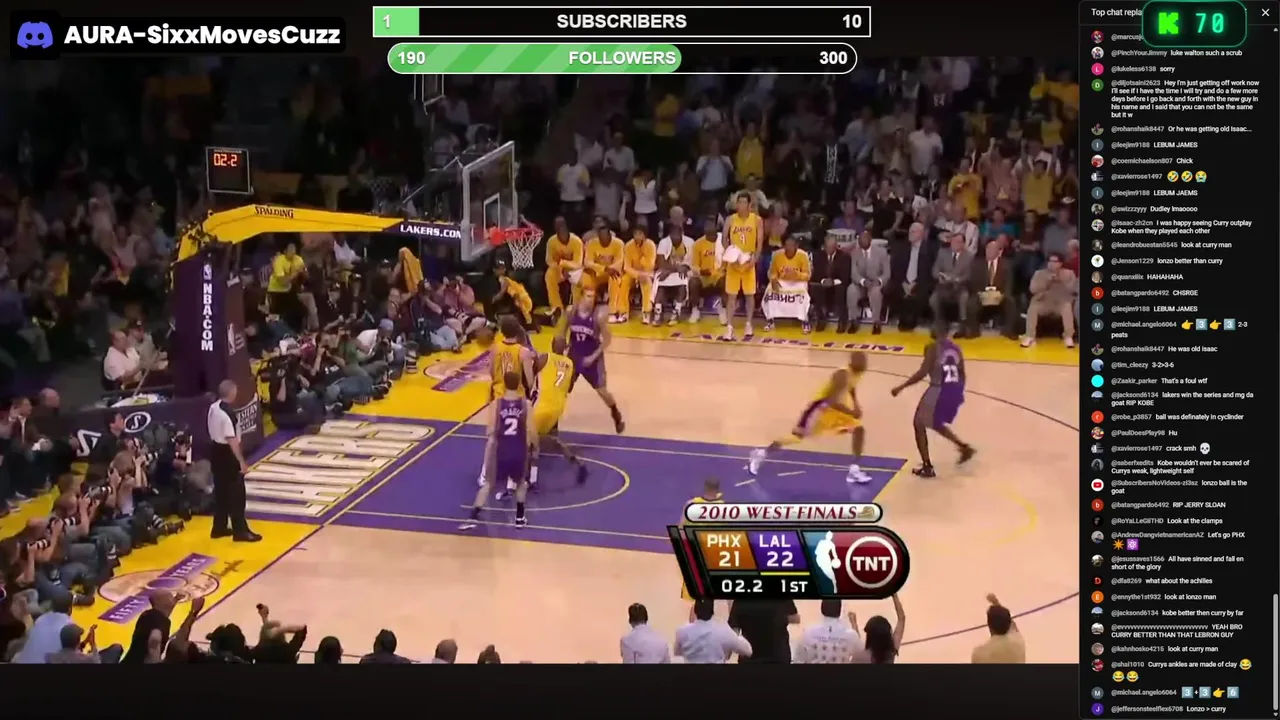Click avatar of @RoYaLLeGiiTHD
The image size is (1280, 720).
point(1097,521)
